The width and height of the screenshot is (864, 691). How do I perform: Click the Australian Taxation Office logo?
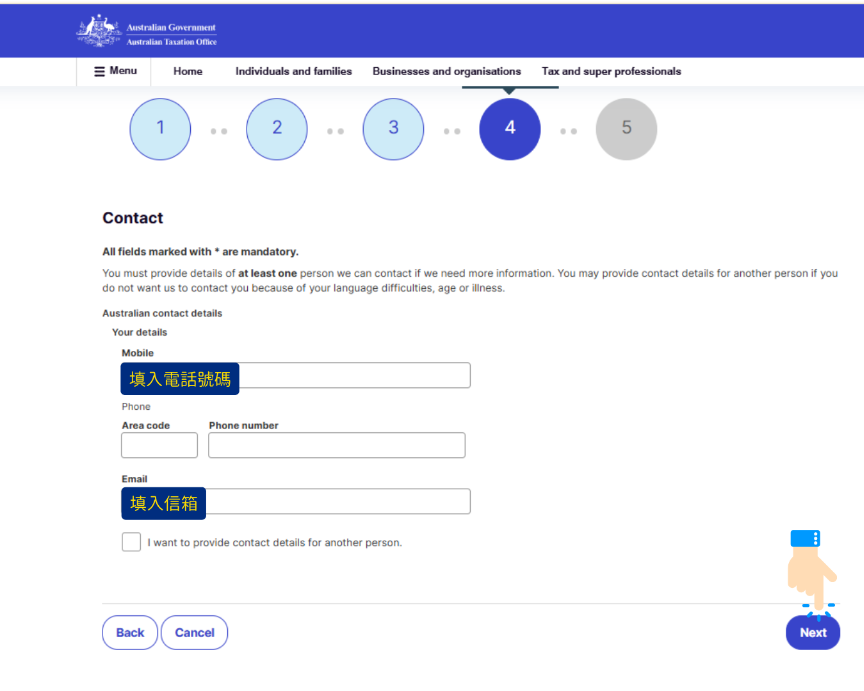(x=147, y=33)
